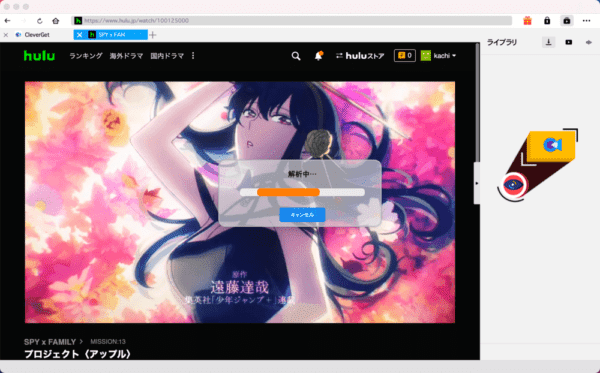Open the three-dot more menu
This screenshot has width=600, height=373.
(586, 21)
